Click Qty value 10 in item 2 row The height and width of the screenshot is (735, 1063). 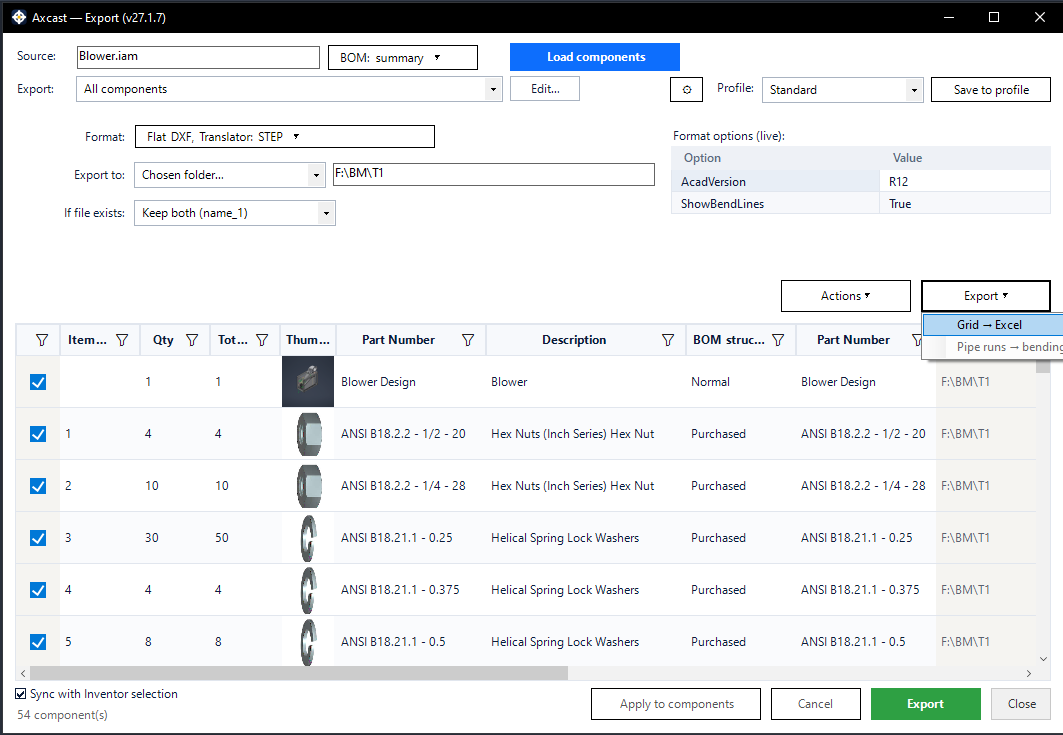pyautogui.click(x=151, y=485)
